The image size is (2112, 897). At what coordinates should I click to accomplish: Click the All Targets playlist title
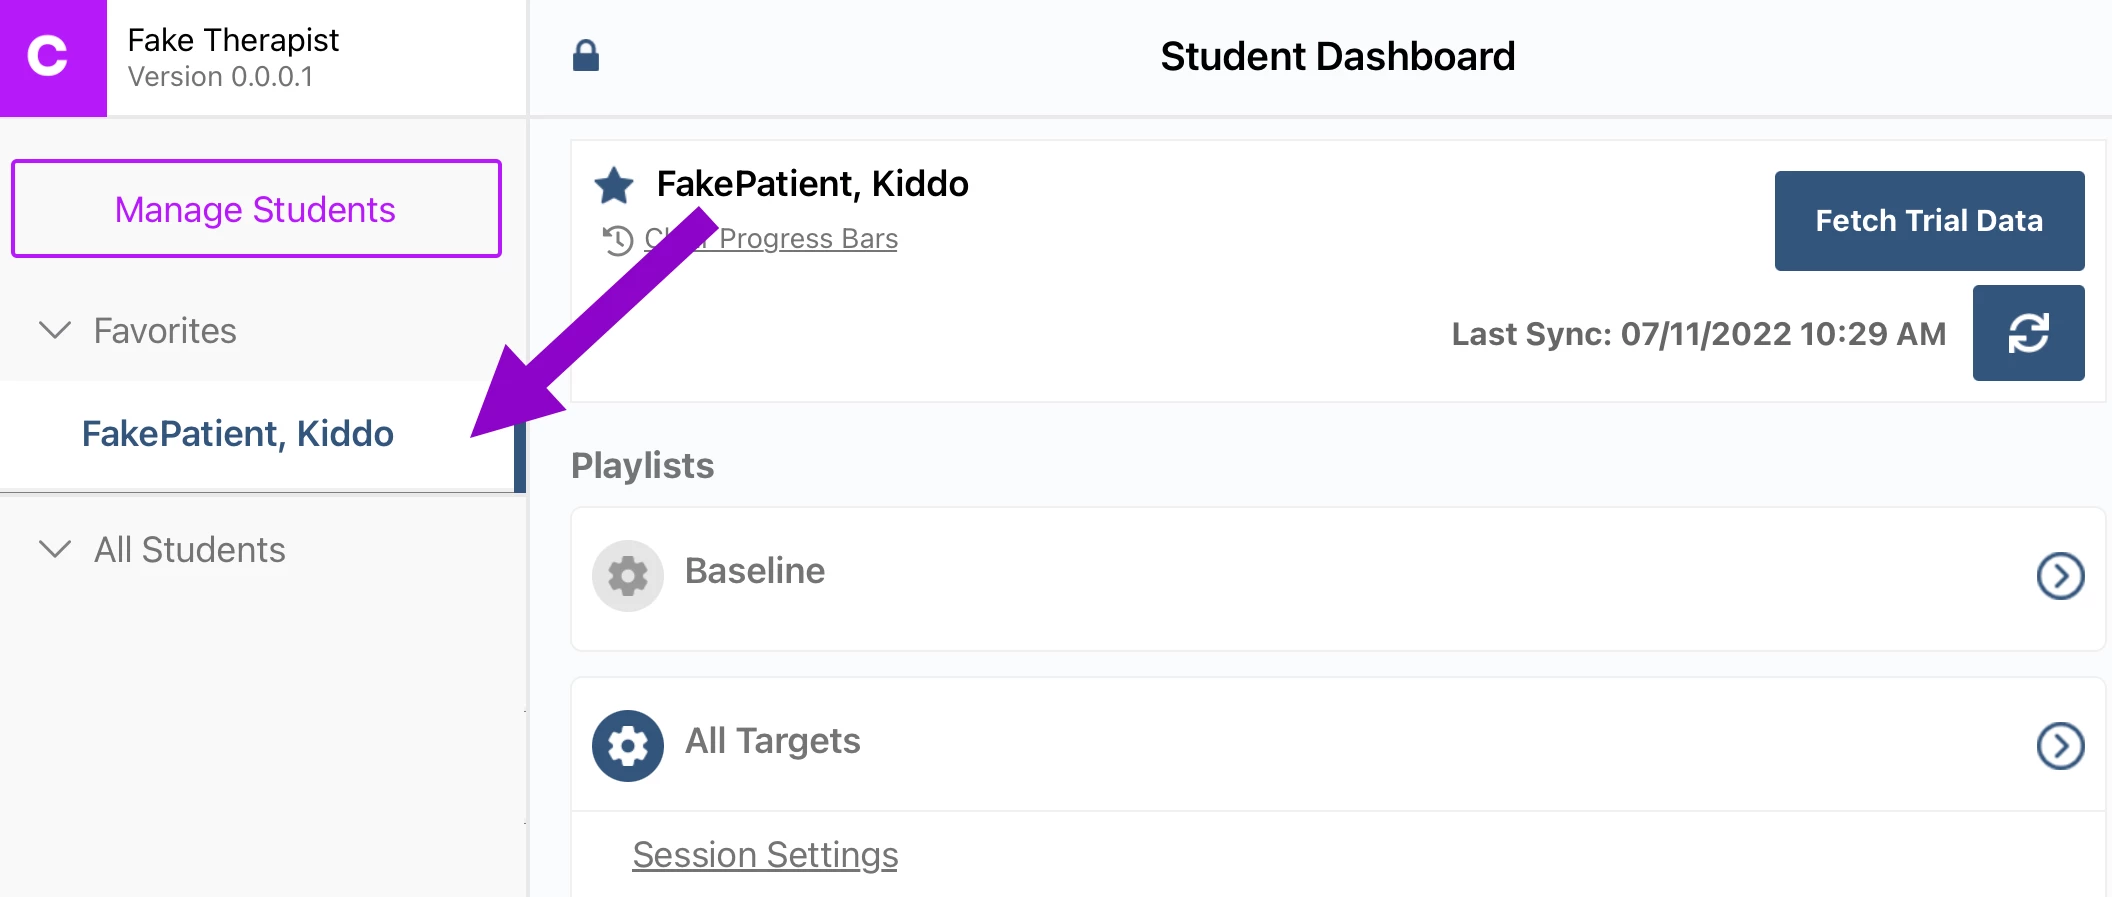click(772, 741)
